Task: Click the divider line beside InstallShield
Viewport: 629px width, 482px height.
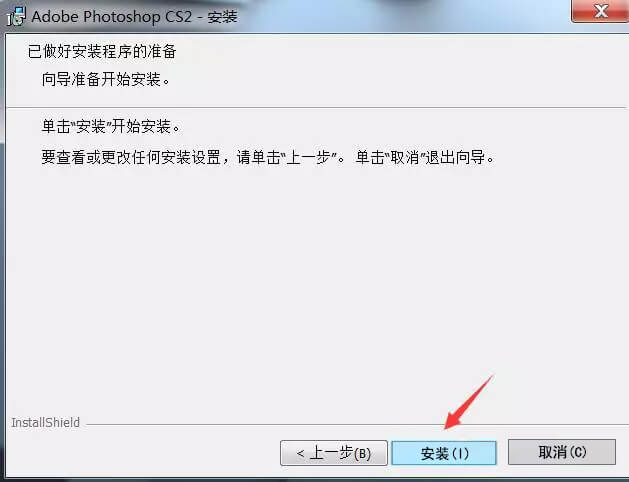Action: coord(357,424)
